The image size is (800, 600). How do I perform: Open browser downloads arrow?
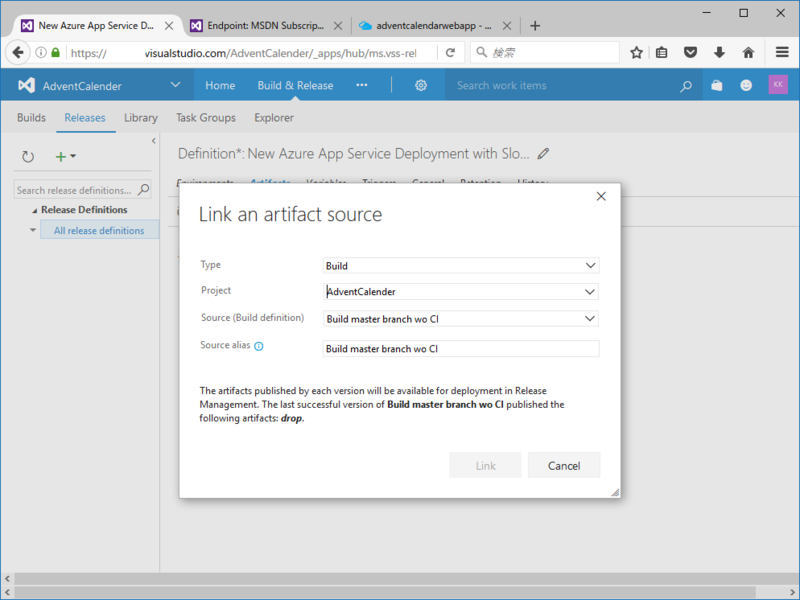pyautogui.click(x=719, y=52)
